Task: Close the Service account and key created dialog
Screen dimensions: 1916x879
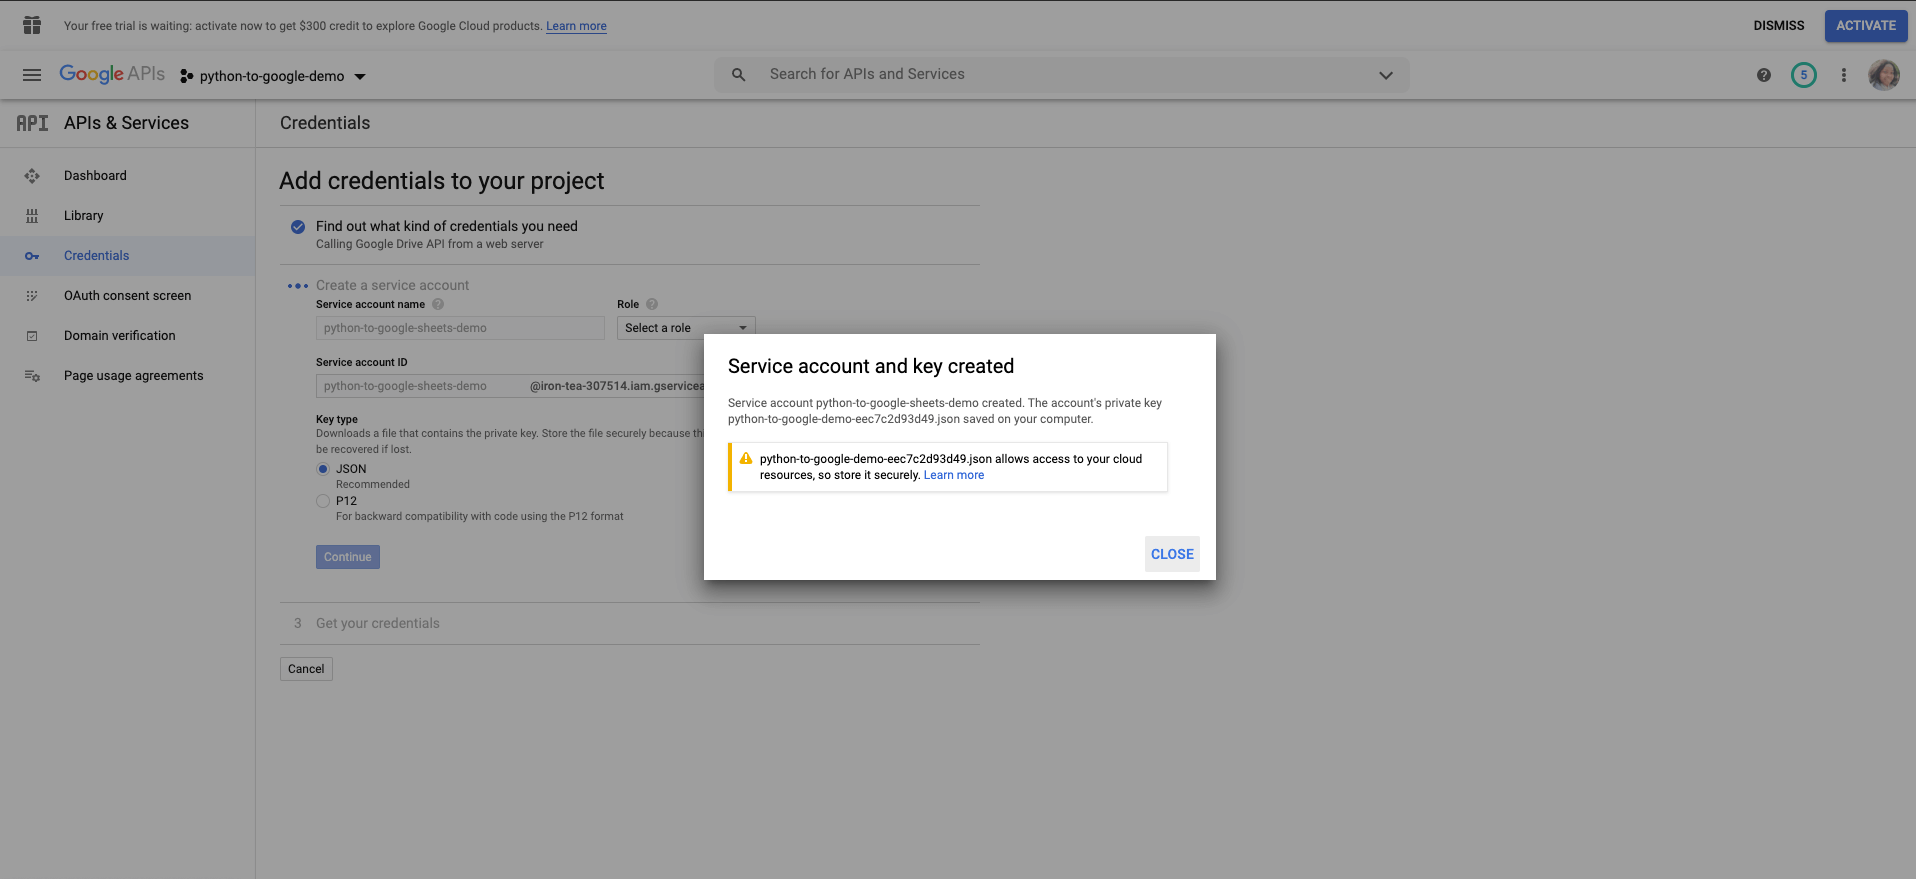Action: pyautogui.click(x=1172, y=554)
